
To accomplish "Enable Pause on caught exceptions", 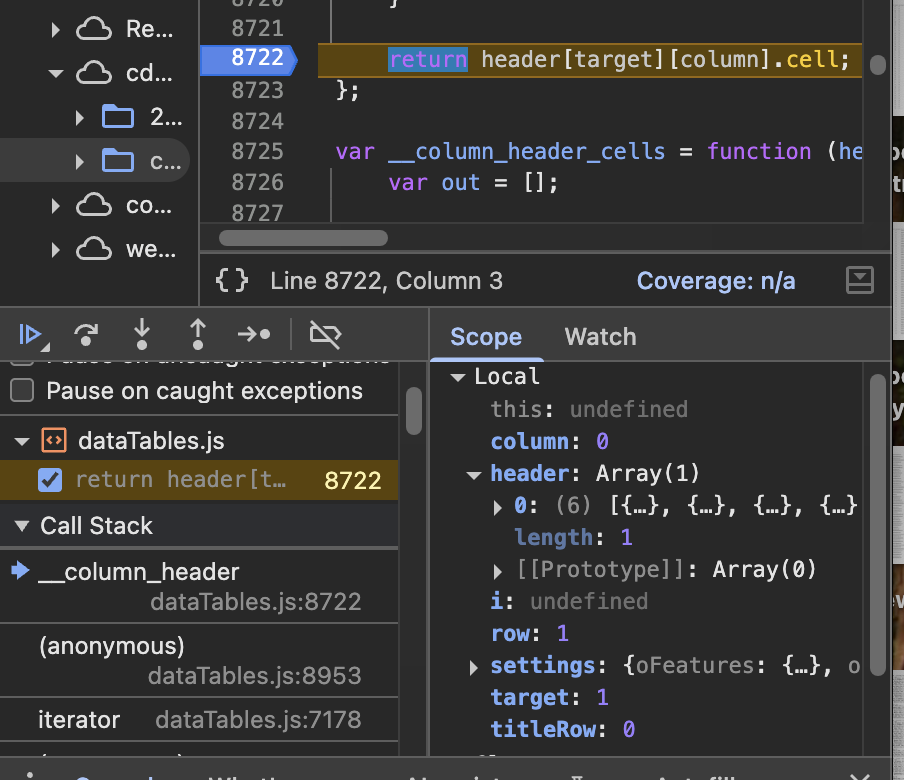I will coord(22,391).
